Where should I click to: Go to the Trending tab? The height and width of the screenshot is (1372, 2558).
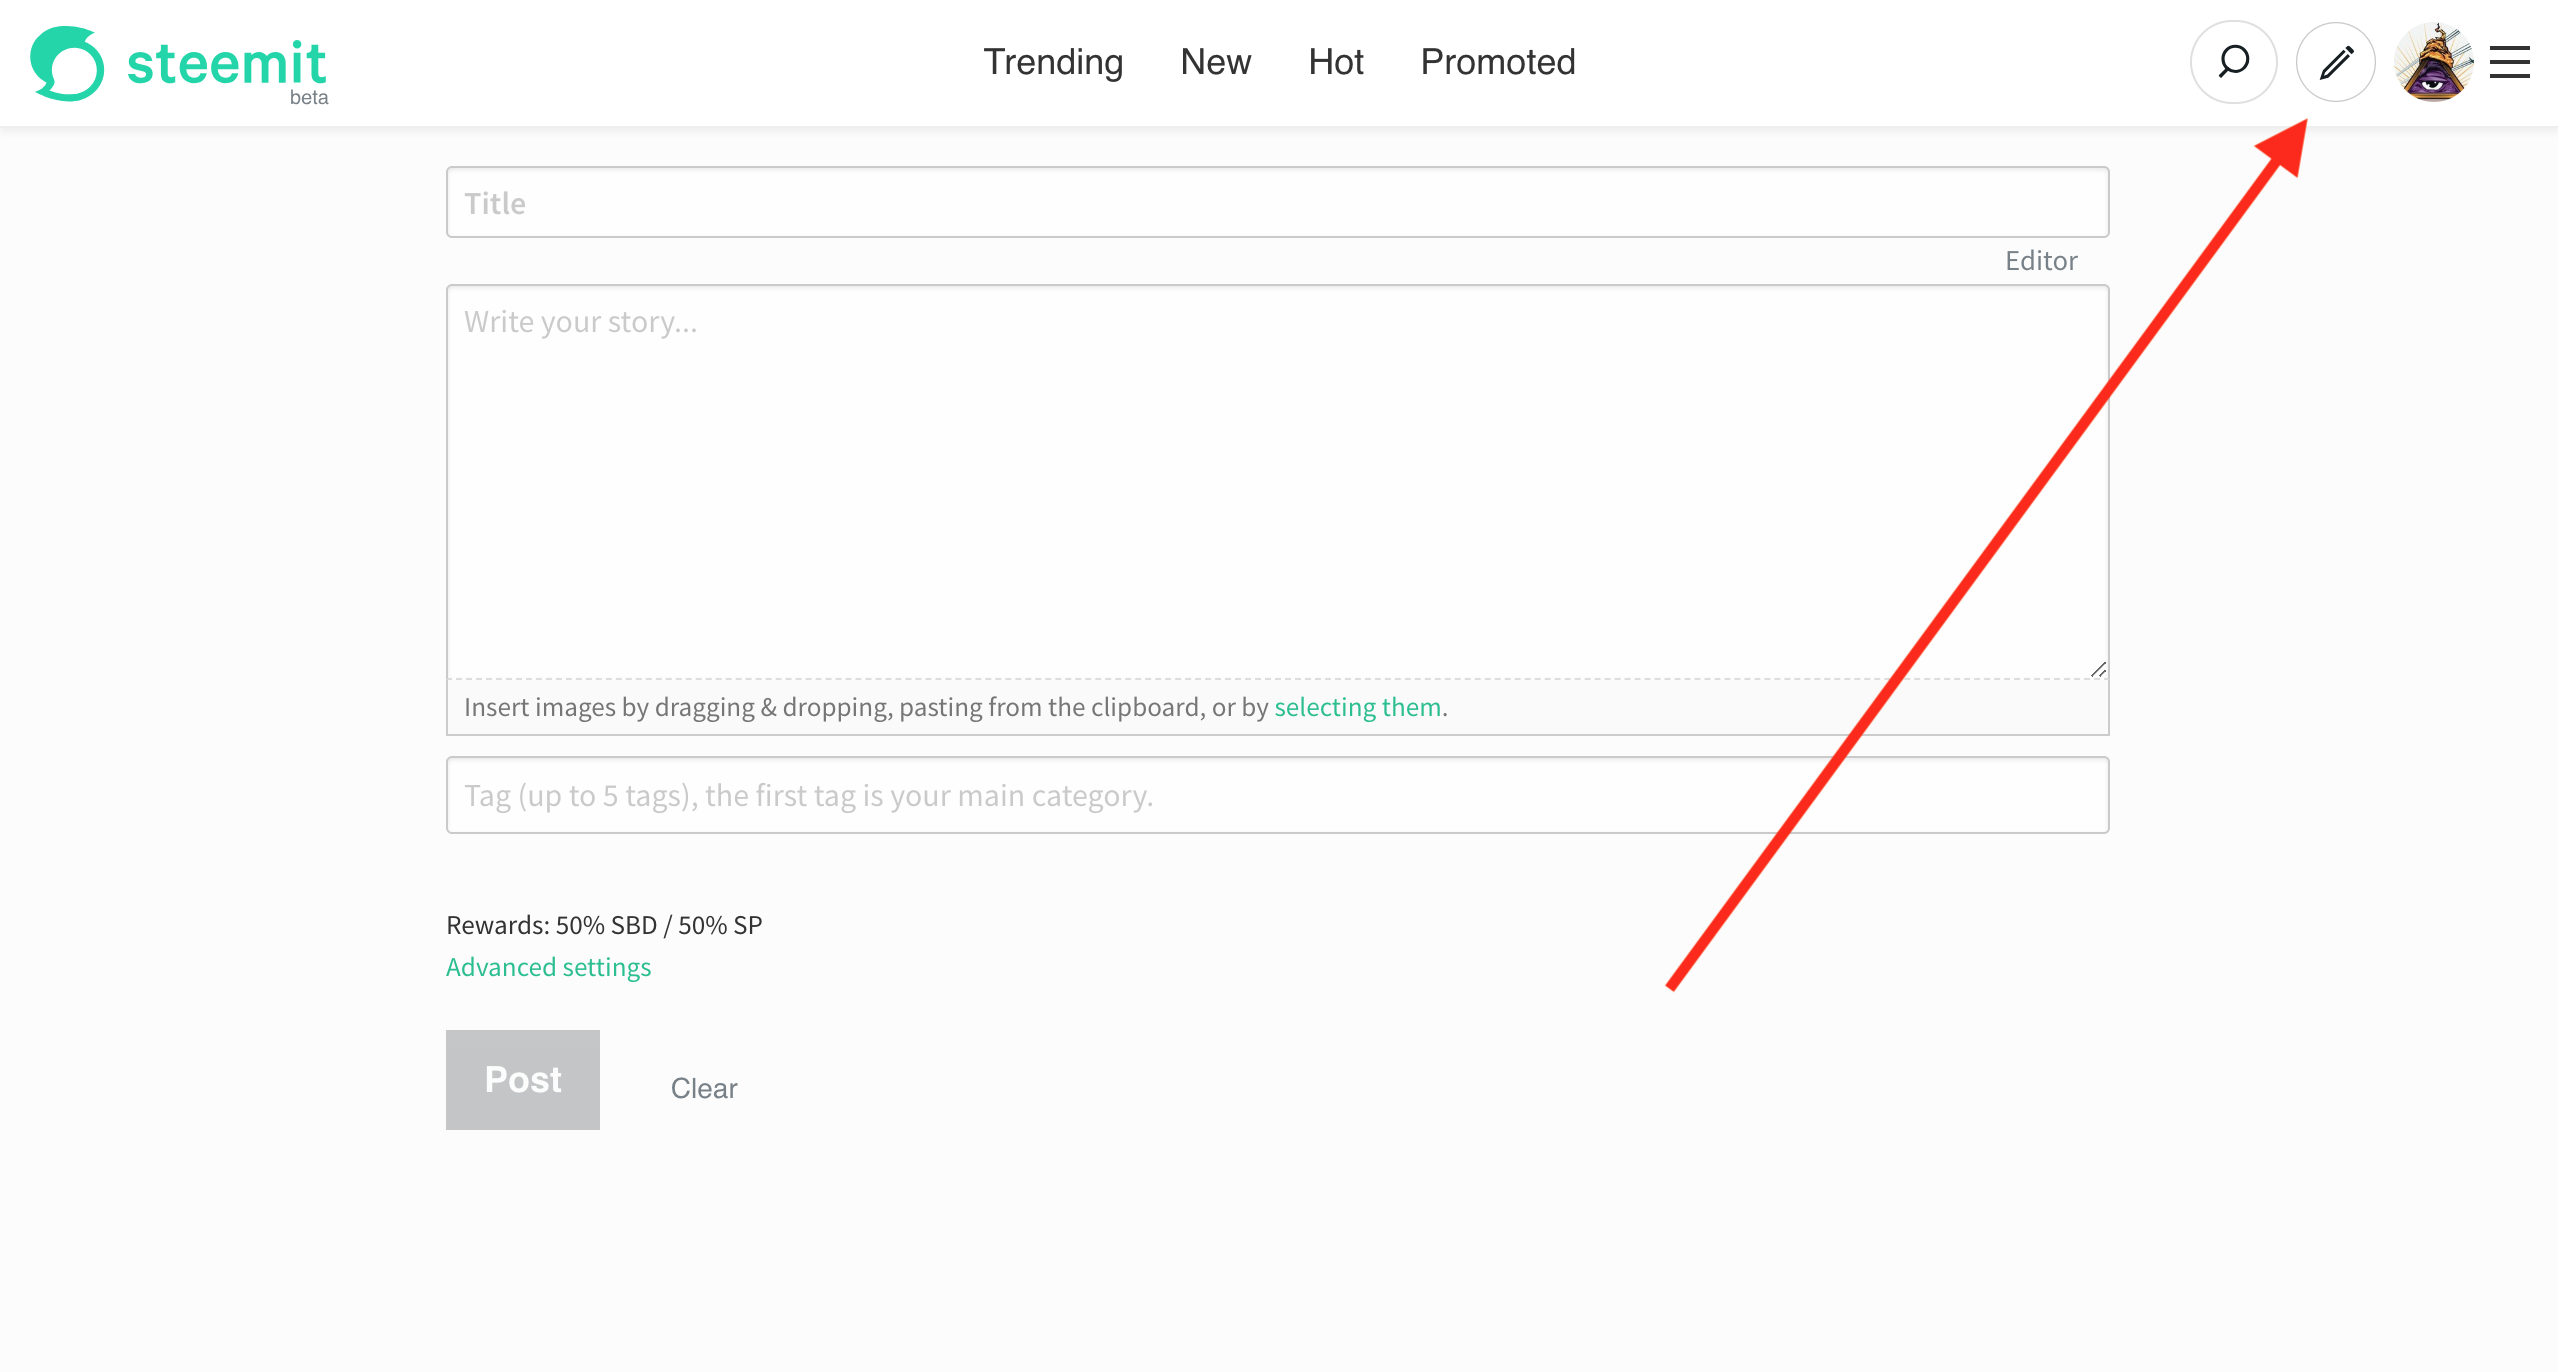(1053, 62)
